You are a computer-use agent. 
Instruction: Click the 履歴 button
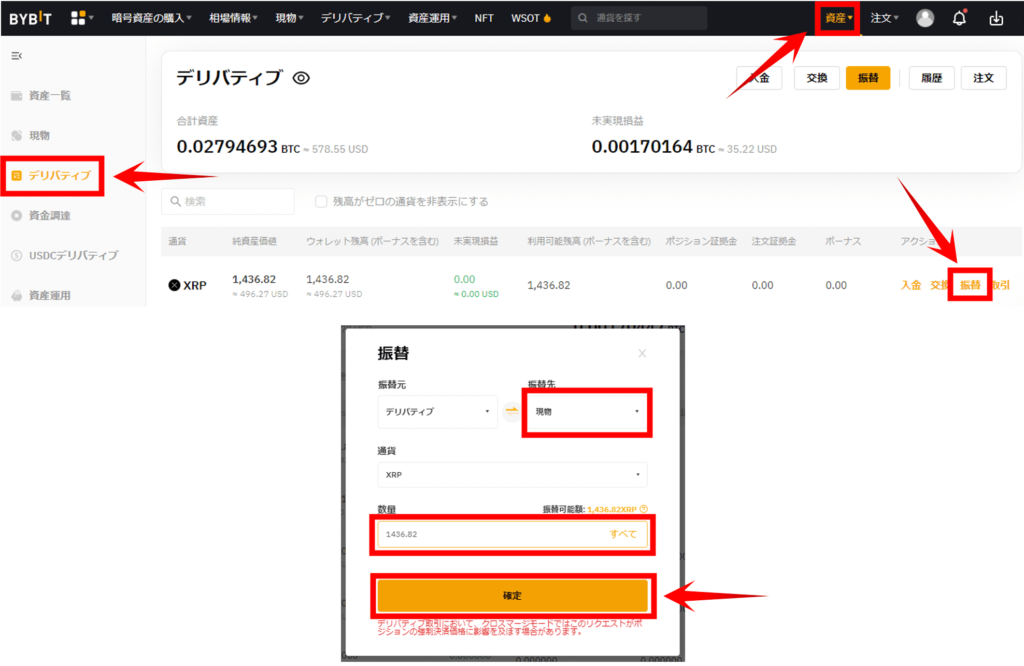(x=932, y=78)
